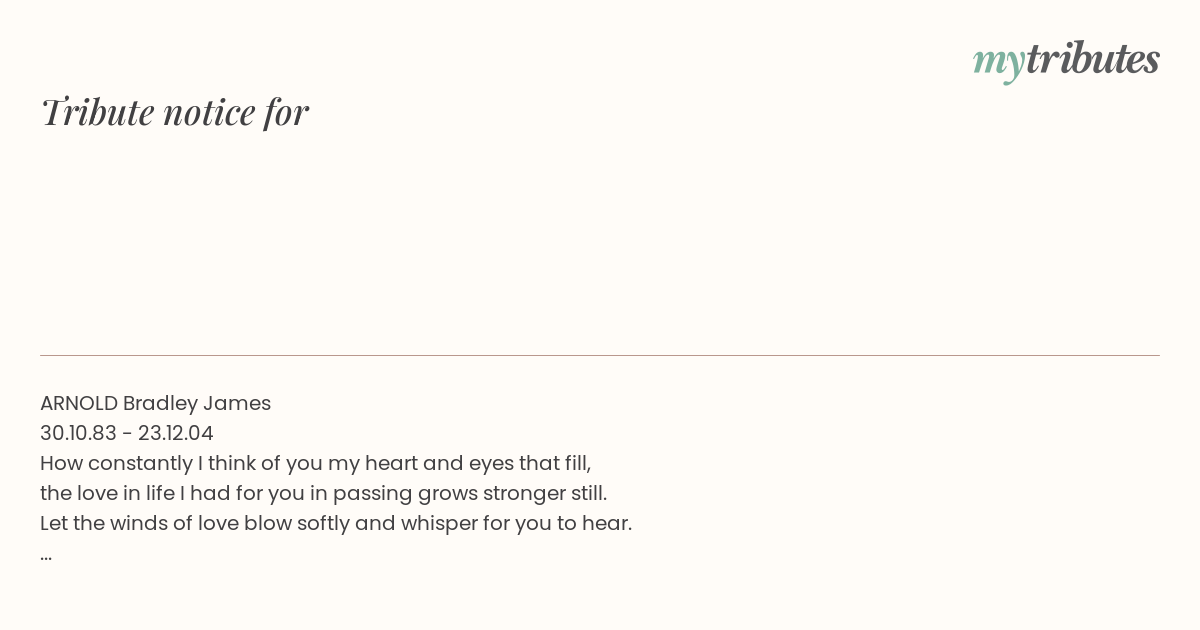This screenshot has height=630, width=1200.
Task: Click the word "Tribute" in the heading
Action: click(98, 112)
